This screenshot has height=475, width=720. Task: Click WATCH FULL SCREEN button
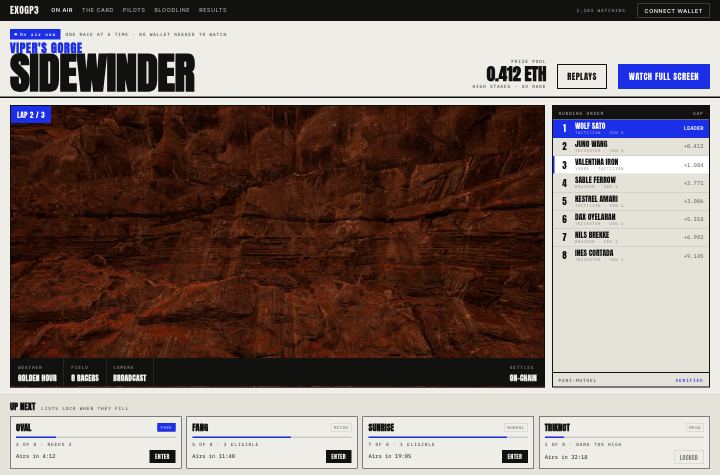(664, 76)
